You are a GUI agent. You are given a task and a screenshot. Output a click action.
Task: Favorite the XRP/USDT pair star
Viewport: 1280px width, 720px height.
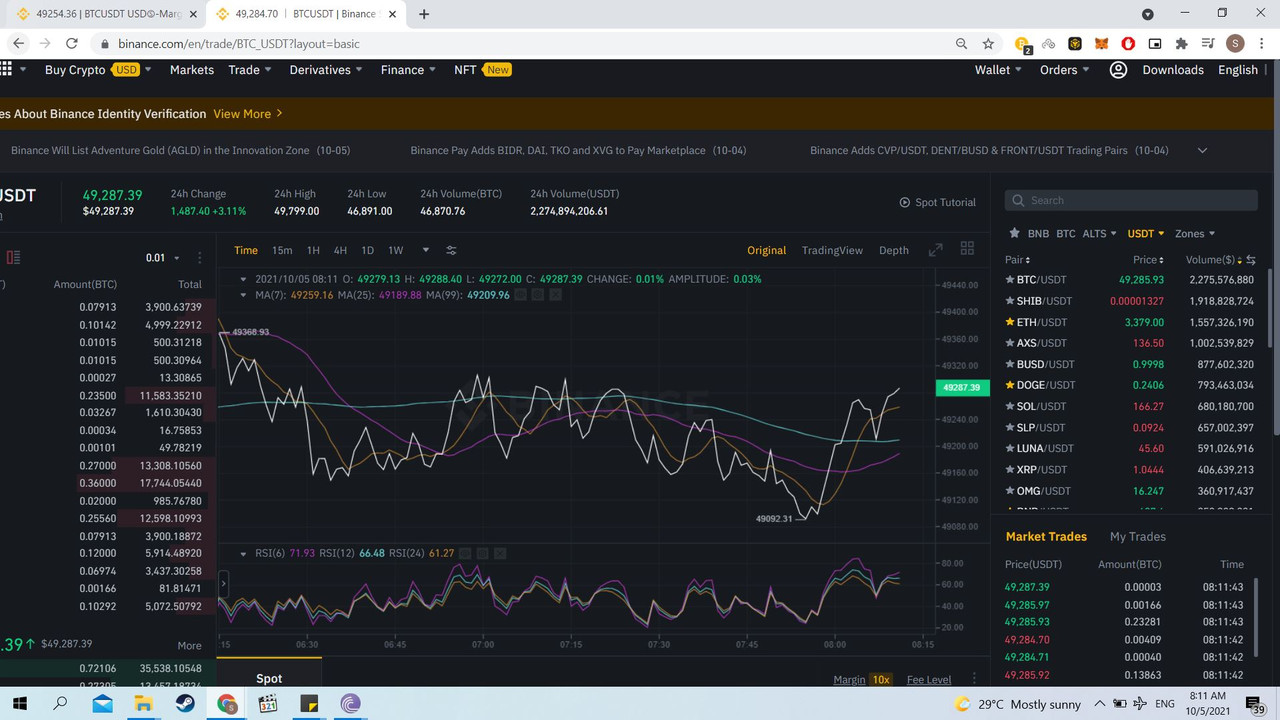point(1010,469)
